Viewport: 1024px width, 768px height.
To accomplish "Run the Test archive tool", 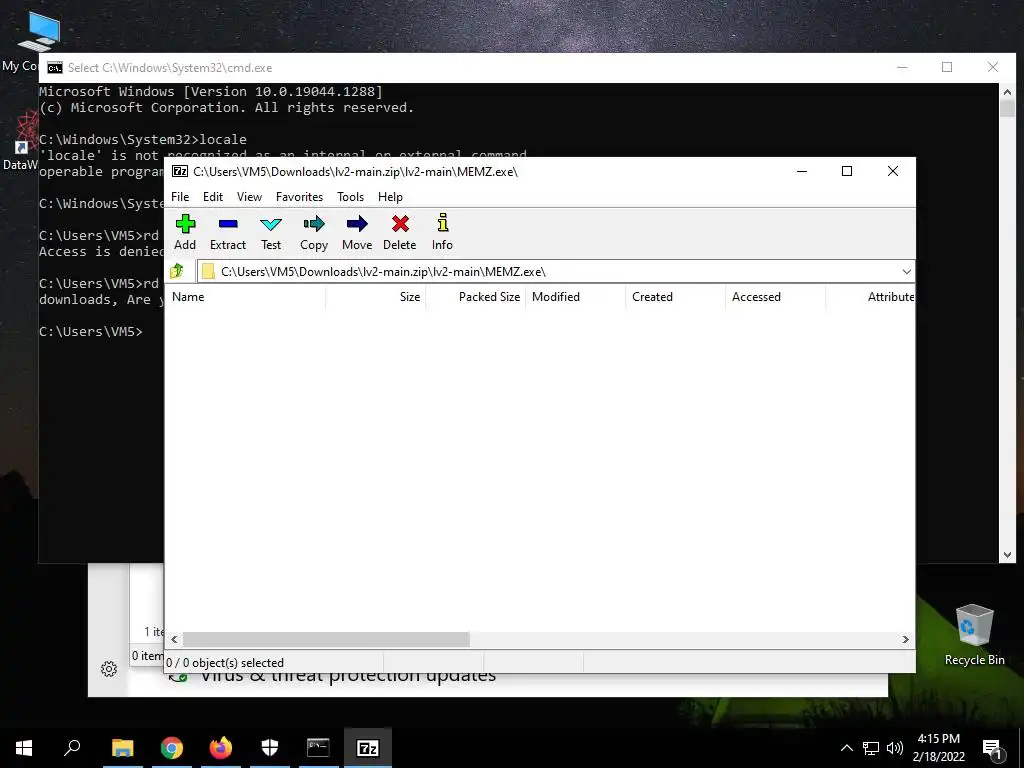I will click(271, 232).
